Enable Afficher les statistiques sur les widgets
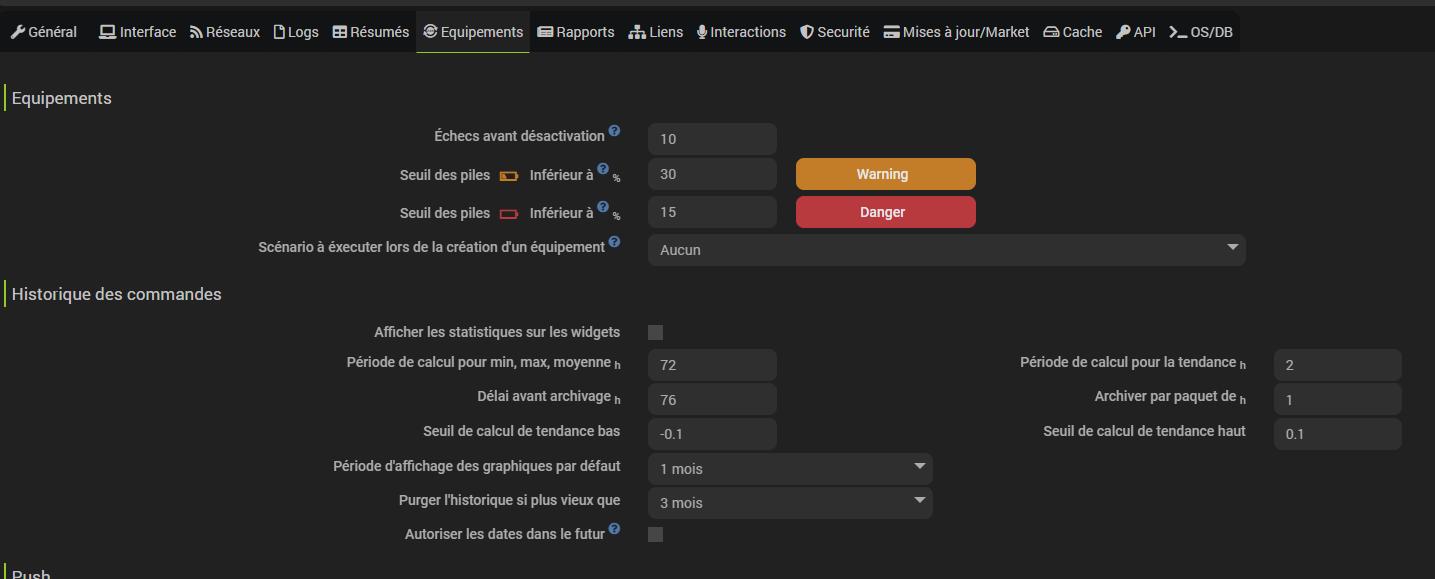The width and height of the screenshot is (1435, 579). (x=656, y=333)
